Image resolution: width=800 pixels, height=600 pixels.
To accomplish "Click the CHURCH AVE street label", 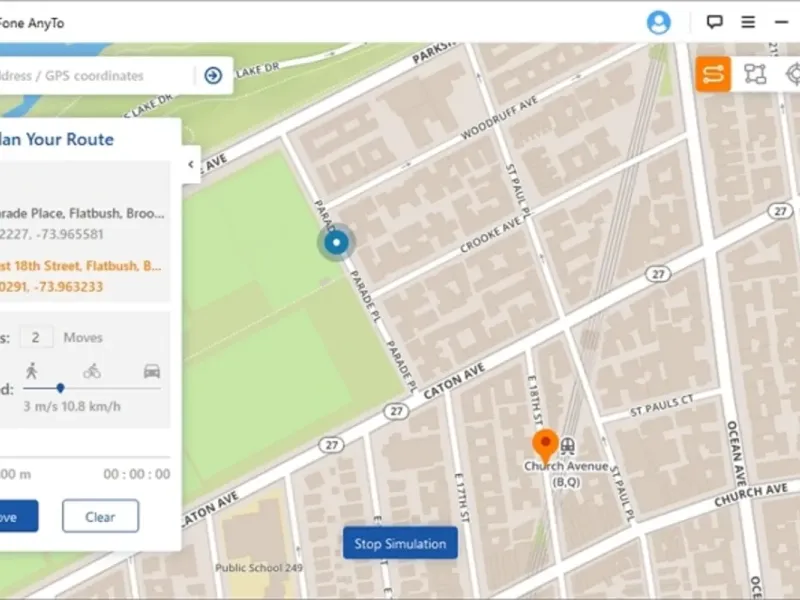I will point(751,494).
